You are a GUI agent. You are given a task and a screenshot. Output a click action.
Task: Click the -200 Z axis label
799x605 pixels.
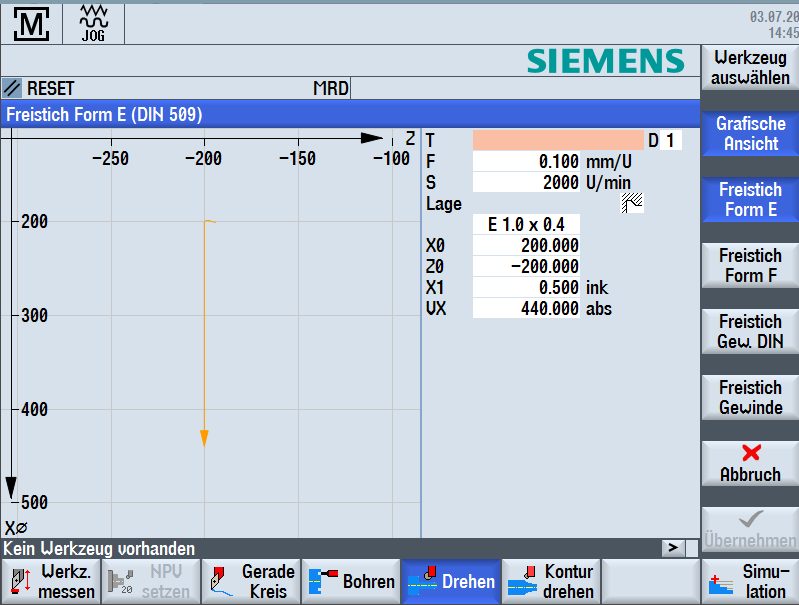coord(203,159)
